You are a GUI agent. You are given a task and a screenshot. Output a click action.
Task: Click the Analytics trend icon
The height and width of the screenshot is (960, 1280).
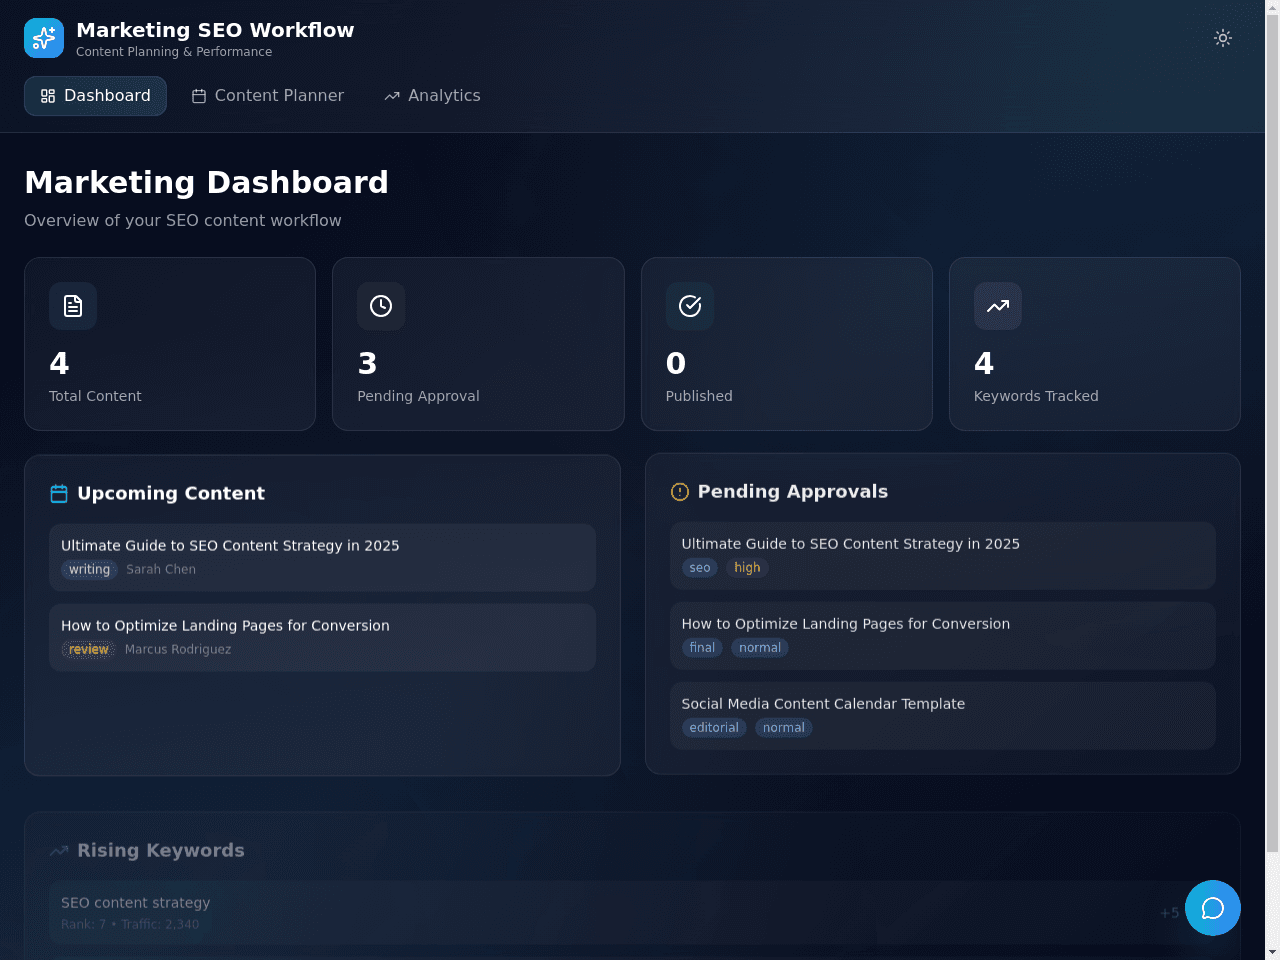tap(392, 96)
